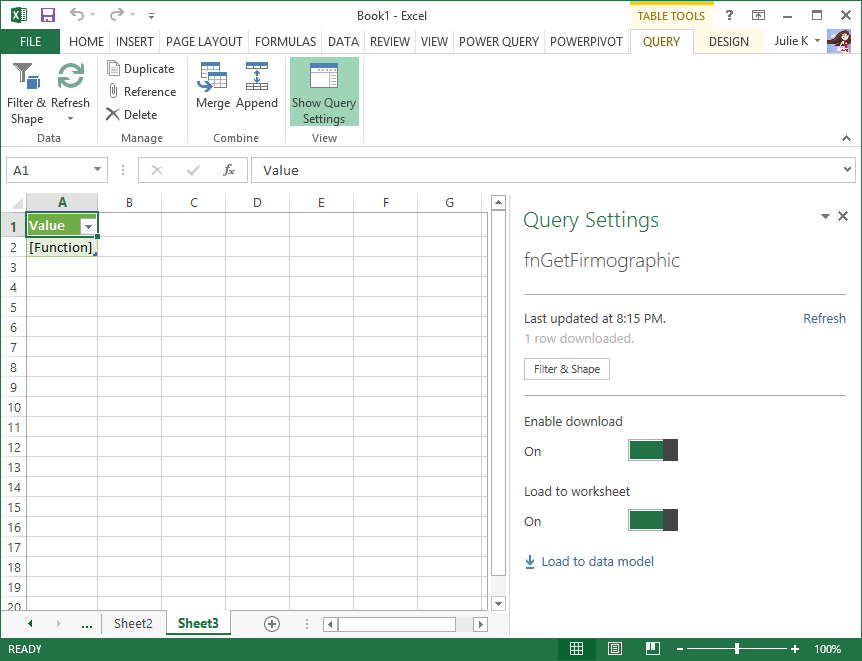Close the Query Settings pane
This screenshot has width=862, height=661.
click(x=843, y=216)
